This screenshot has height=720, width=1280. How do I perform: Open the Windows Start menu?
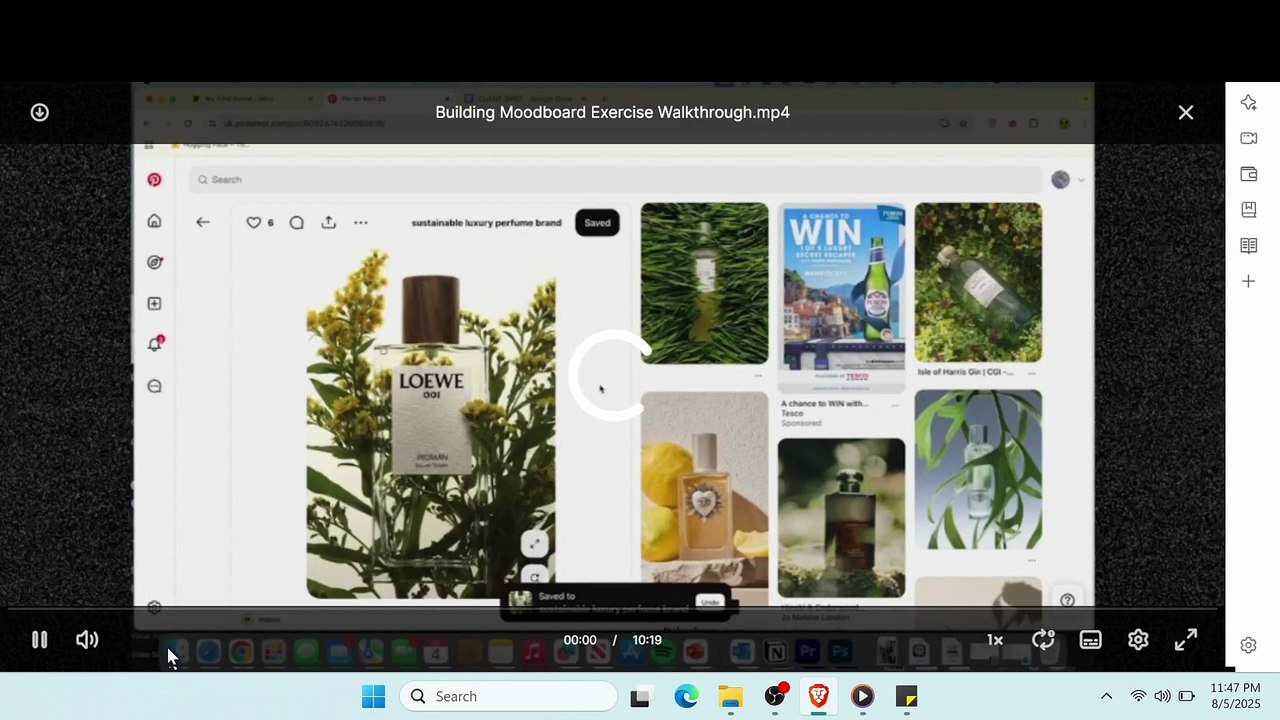tap(373, 697)
